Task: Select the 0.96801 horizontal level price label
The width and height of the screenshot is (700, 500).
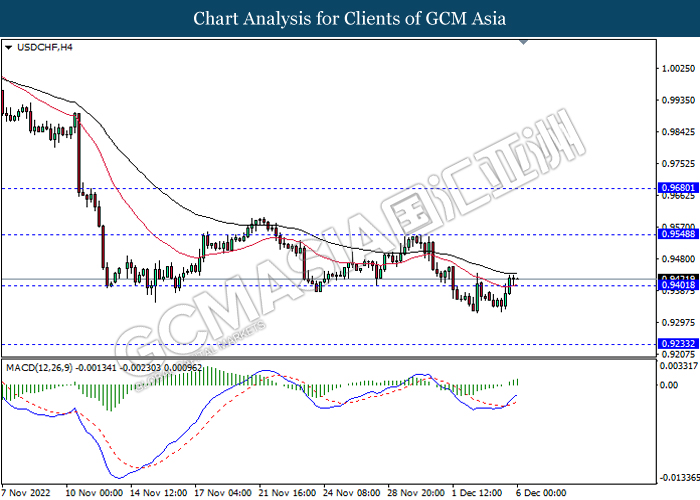Action: click(678, 188)
